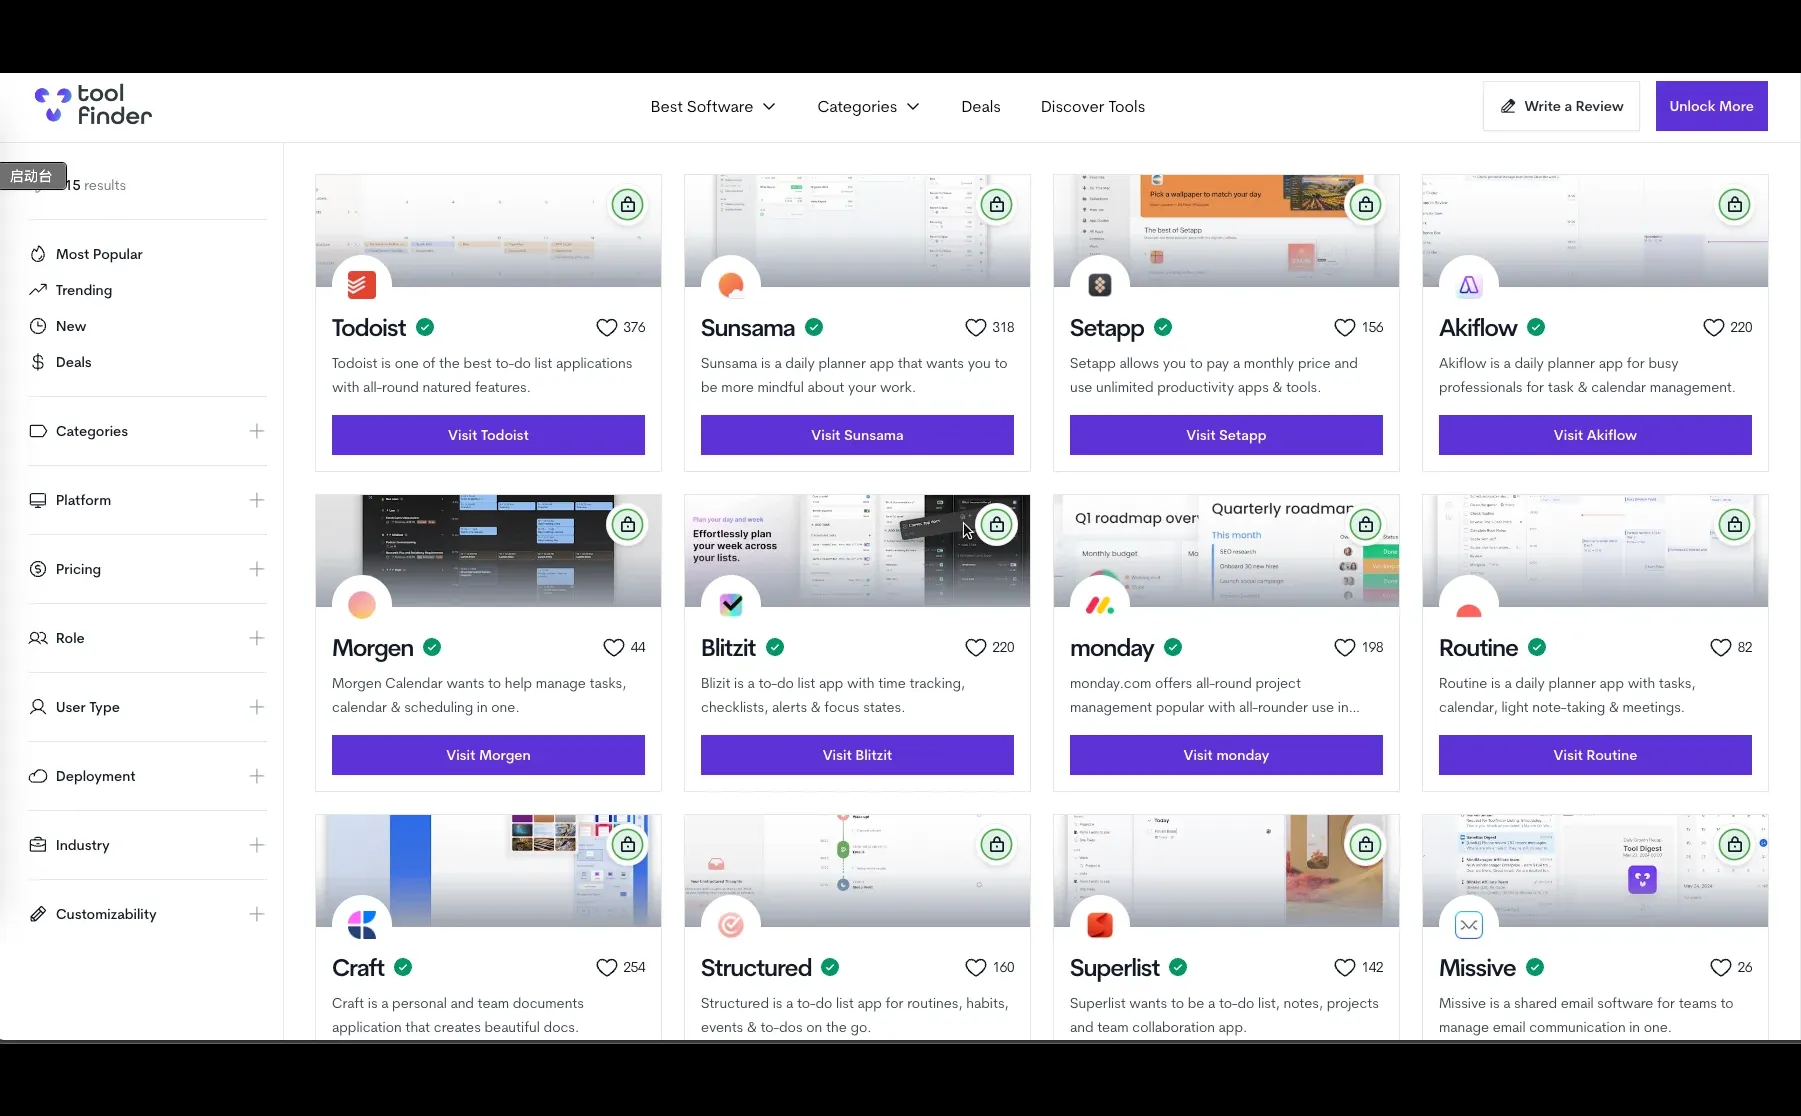Like Craft with the heart icon
Viewport: 1801px width, 1116px height.
606,968
